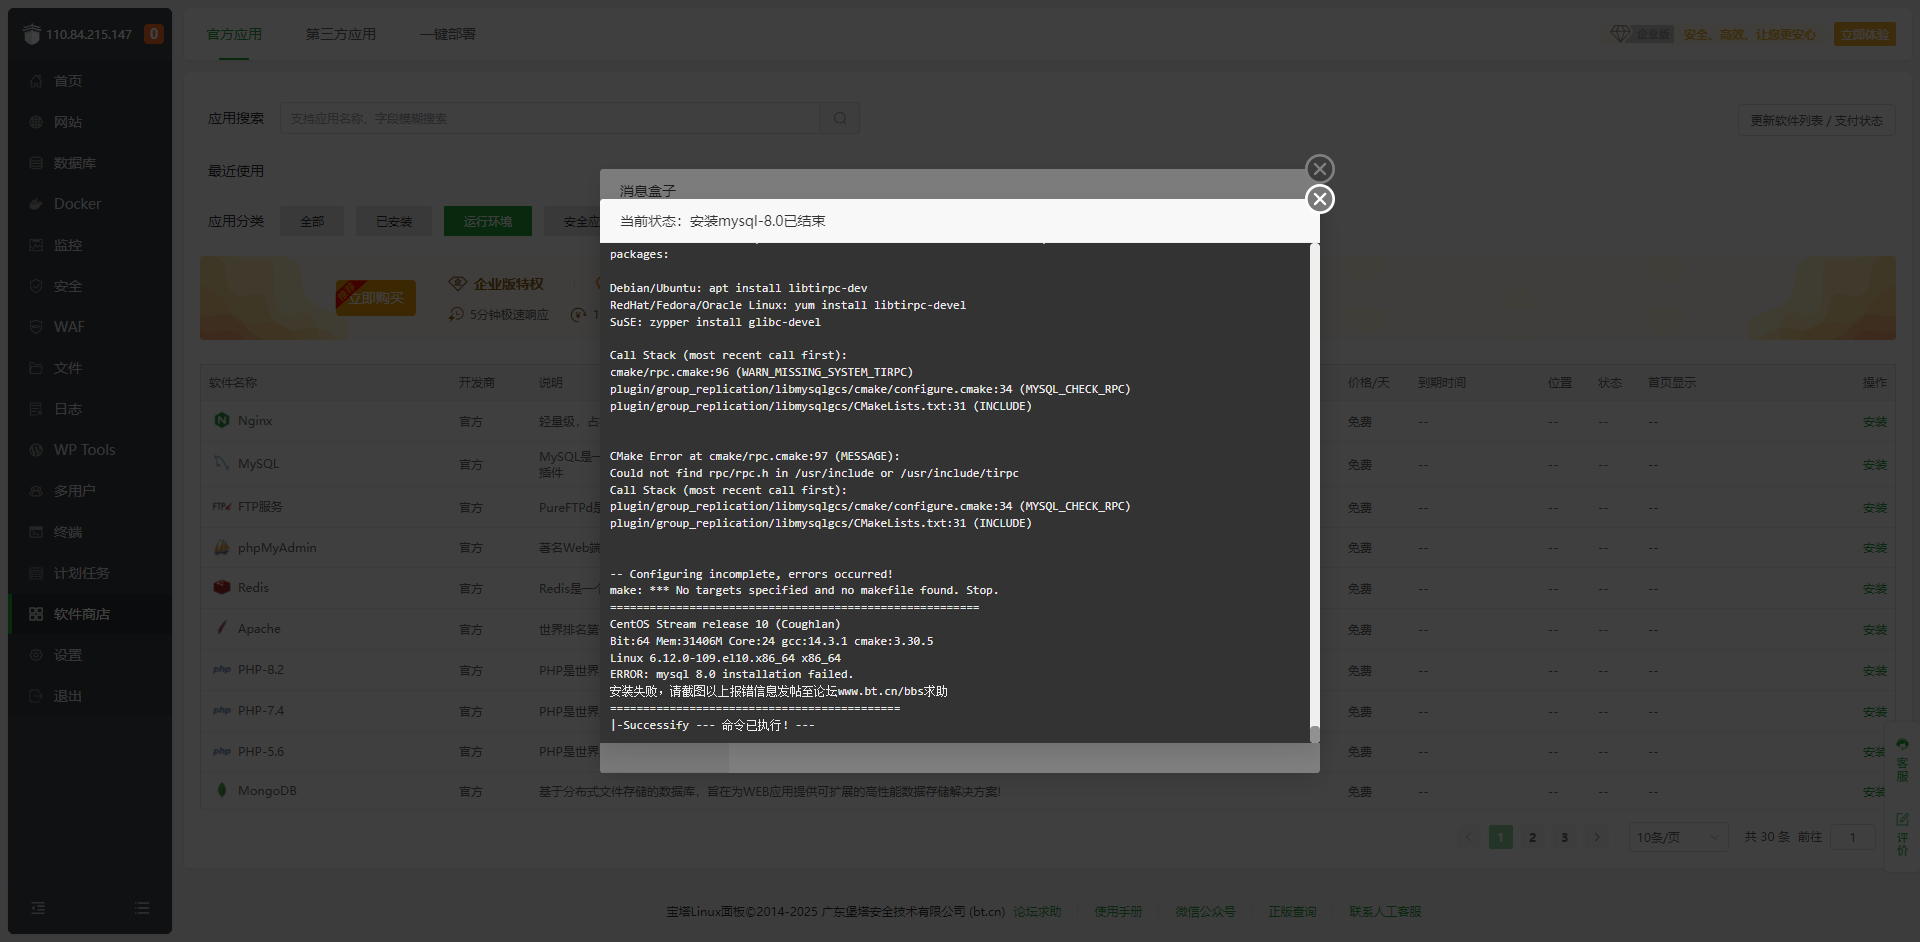Switch to the 一键部署 tab
This screenshot has width=1920, height=942.
(448, 34)
